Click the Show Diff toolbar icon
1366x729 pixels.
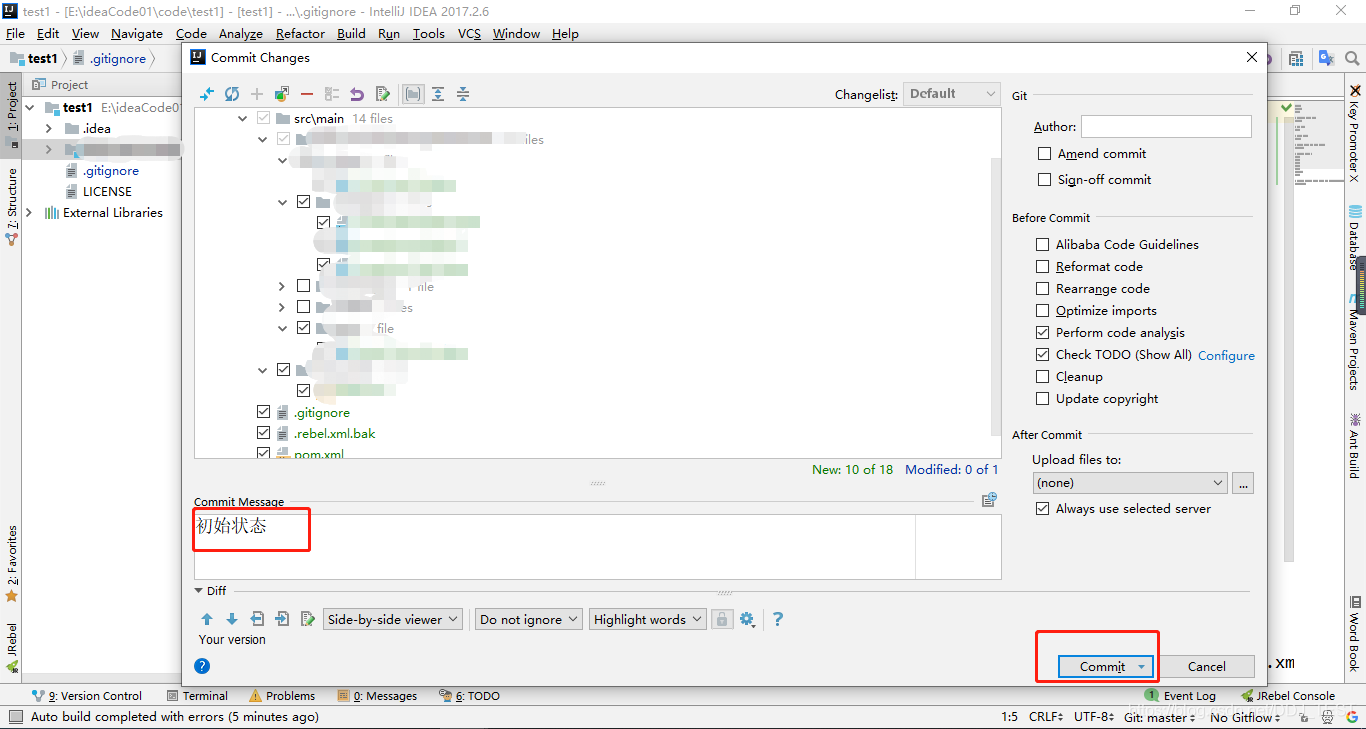pyautogui.click(x=207, y=94)
